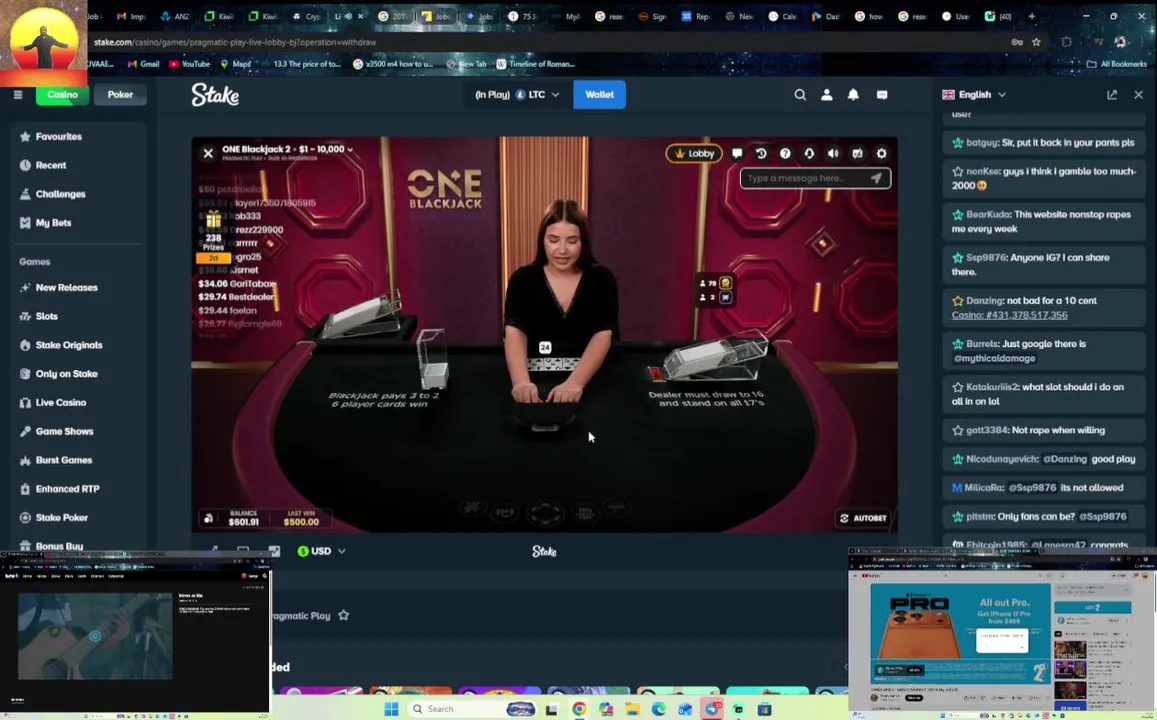Screen dimensions: 1157x720
Task: Open Google Chrome from taskbar
Action: [579, 709]
